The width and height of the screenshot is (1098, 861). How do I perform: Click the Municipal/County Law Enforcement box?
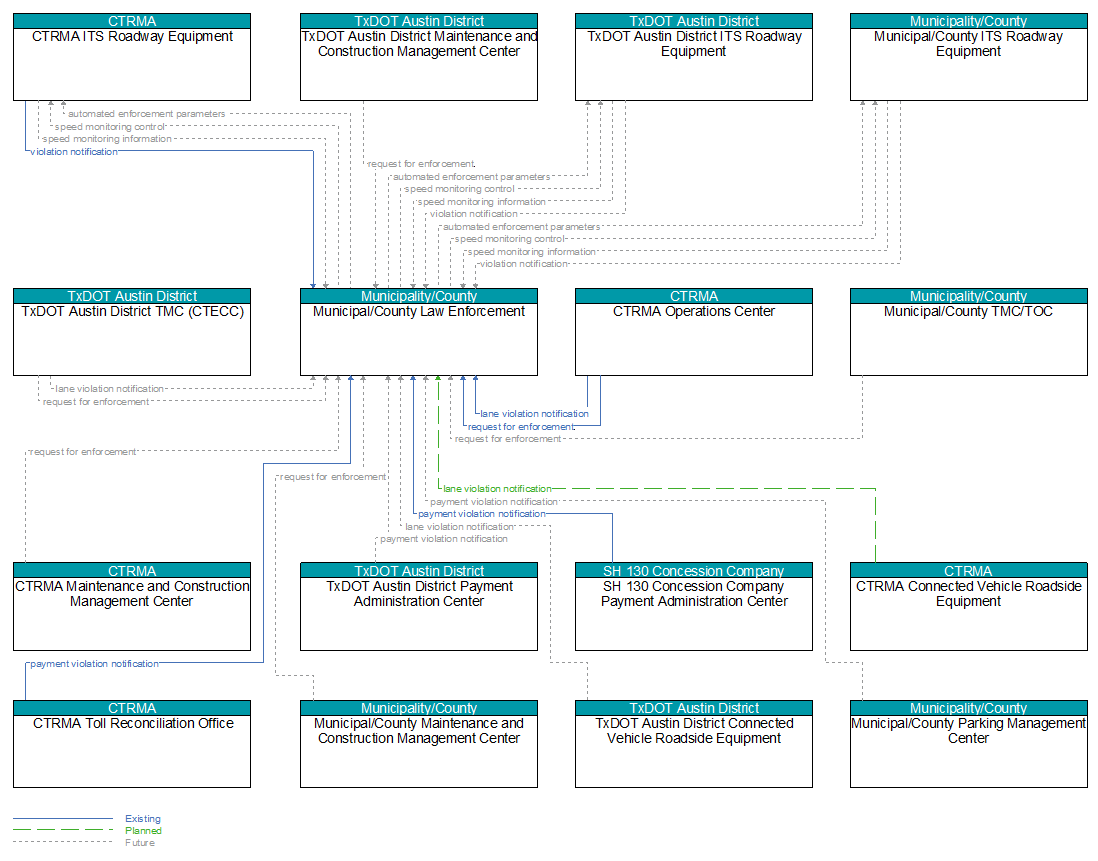[x=419, y=332]
